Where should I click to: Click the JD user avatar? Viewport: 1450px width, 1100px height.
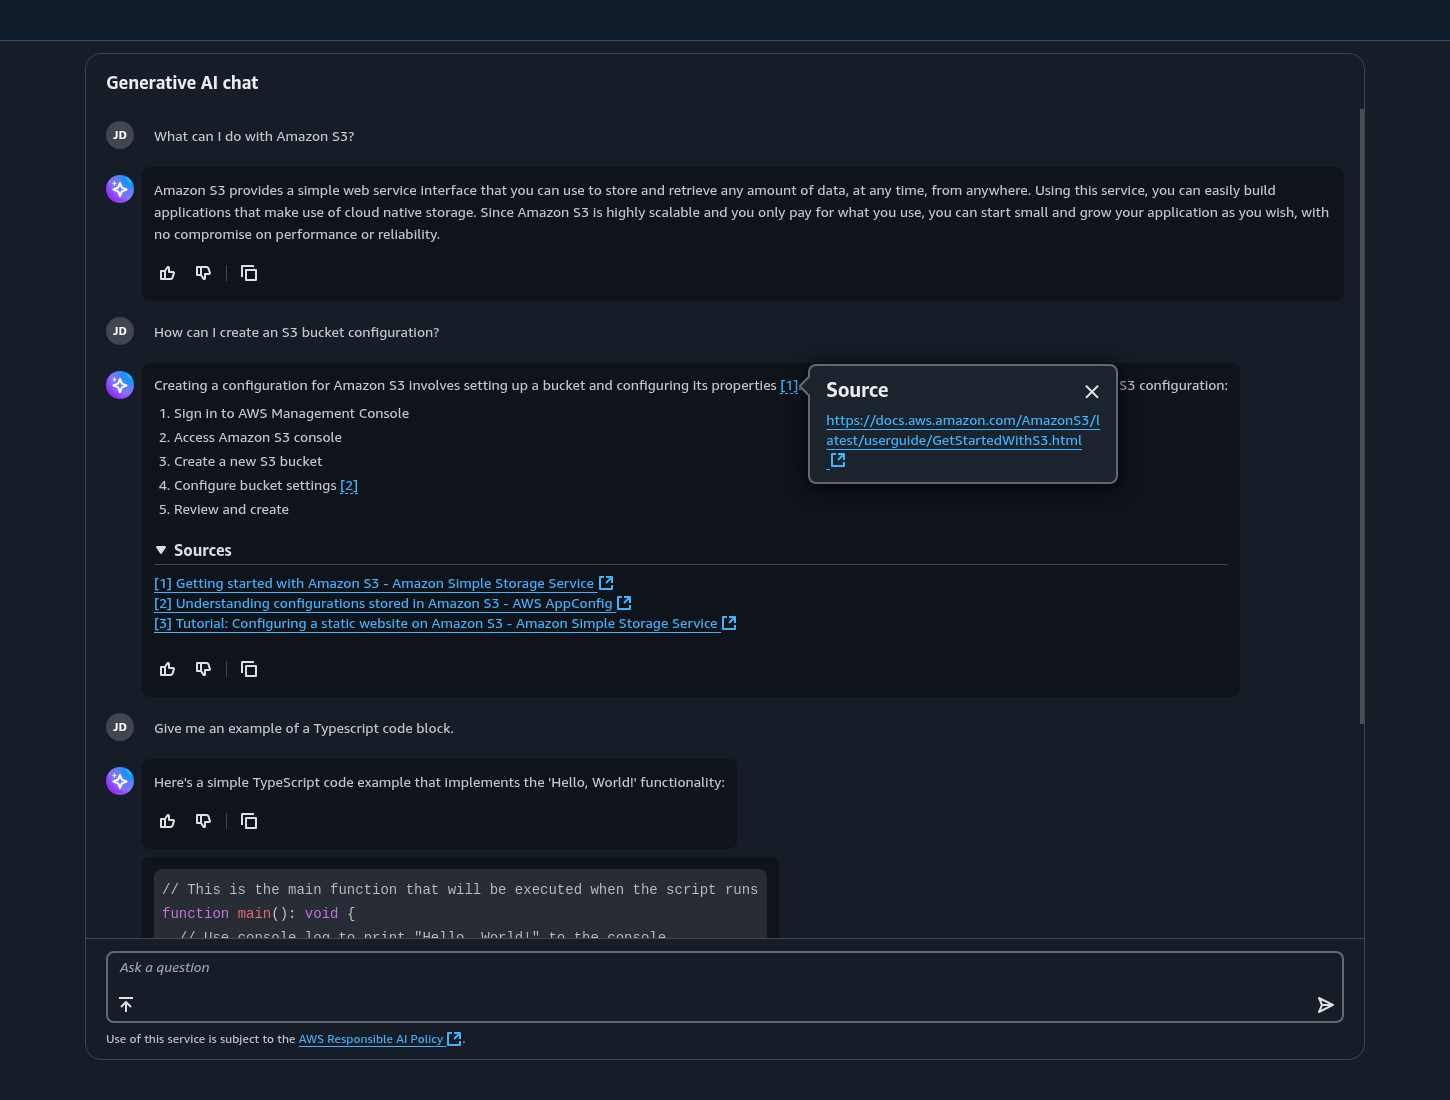pos(119,134)
